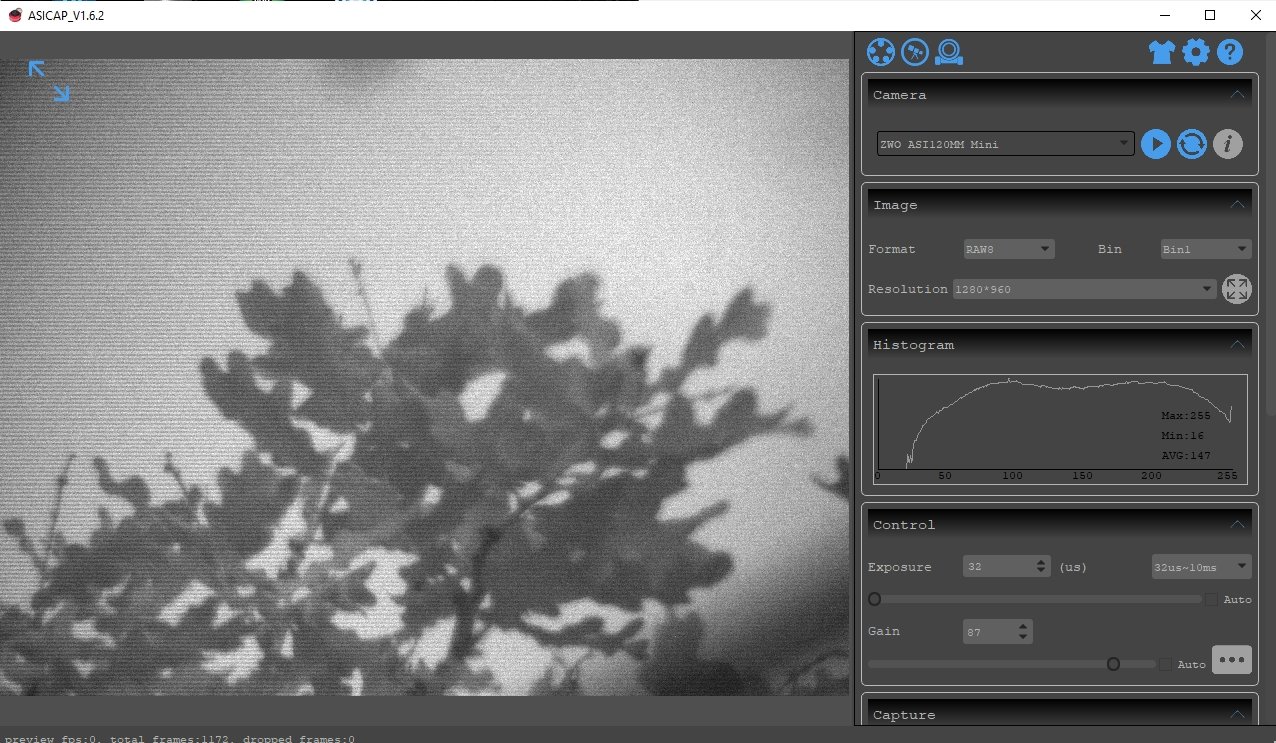Enable Auto exposure checkbox
Image resolution: width=1276 pixels, height=743 pixels.
tap(1211, 600)
